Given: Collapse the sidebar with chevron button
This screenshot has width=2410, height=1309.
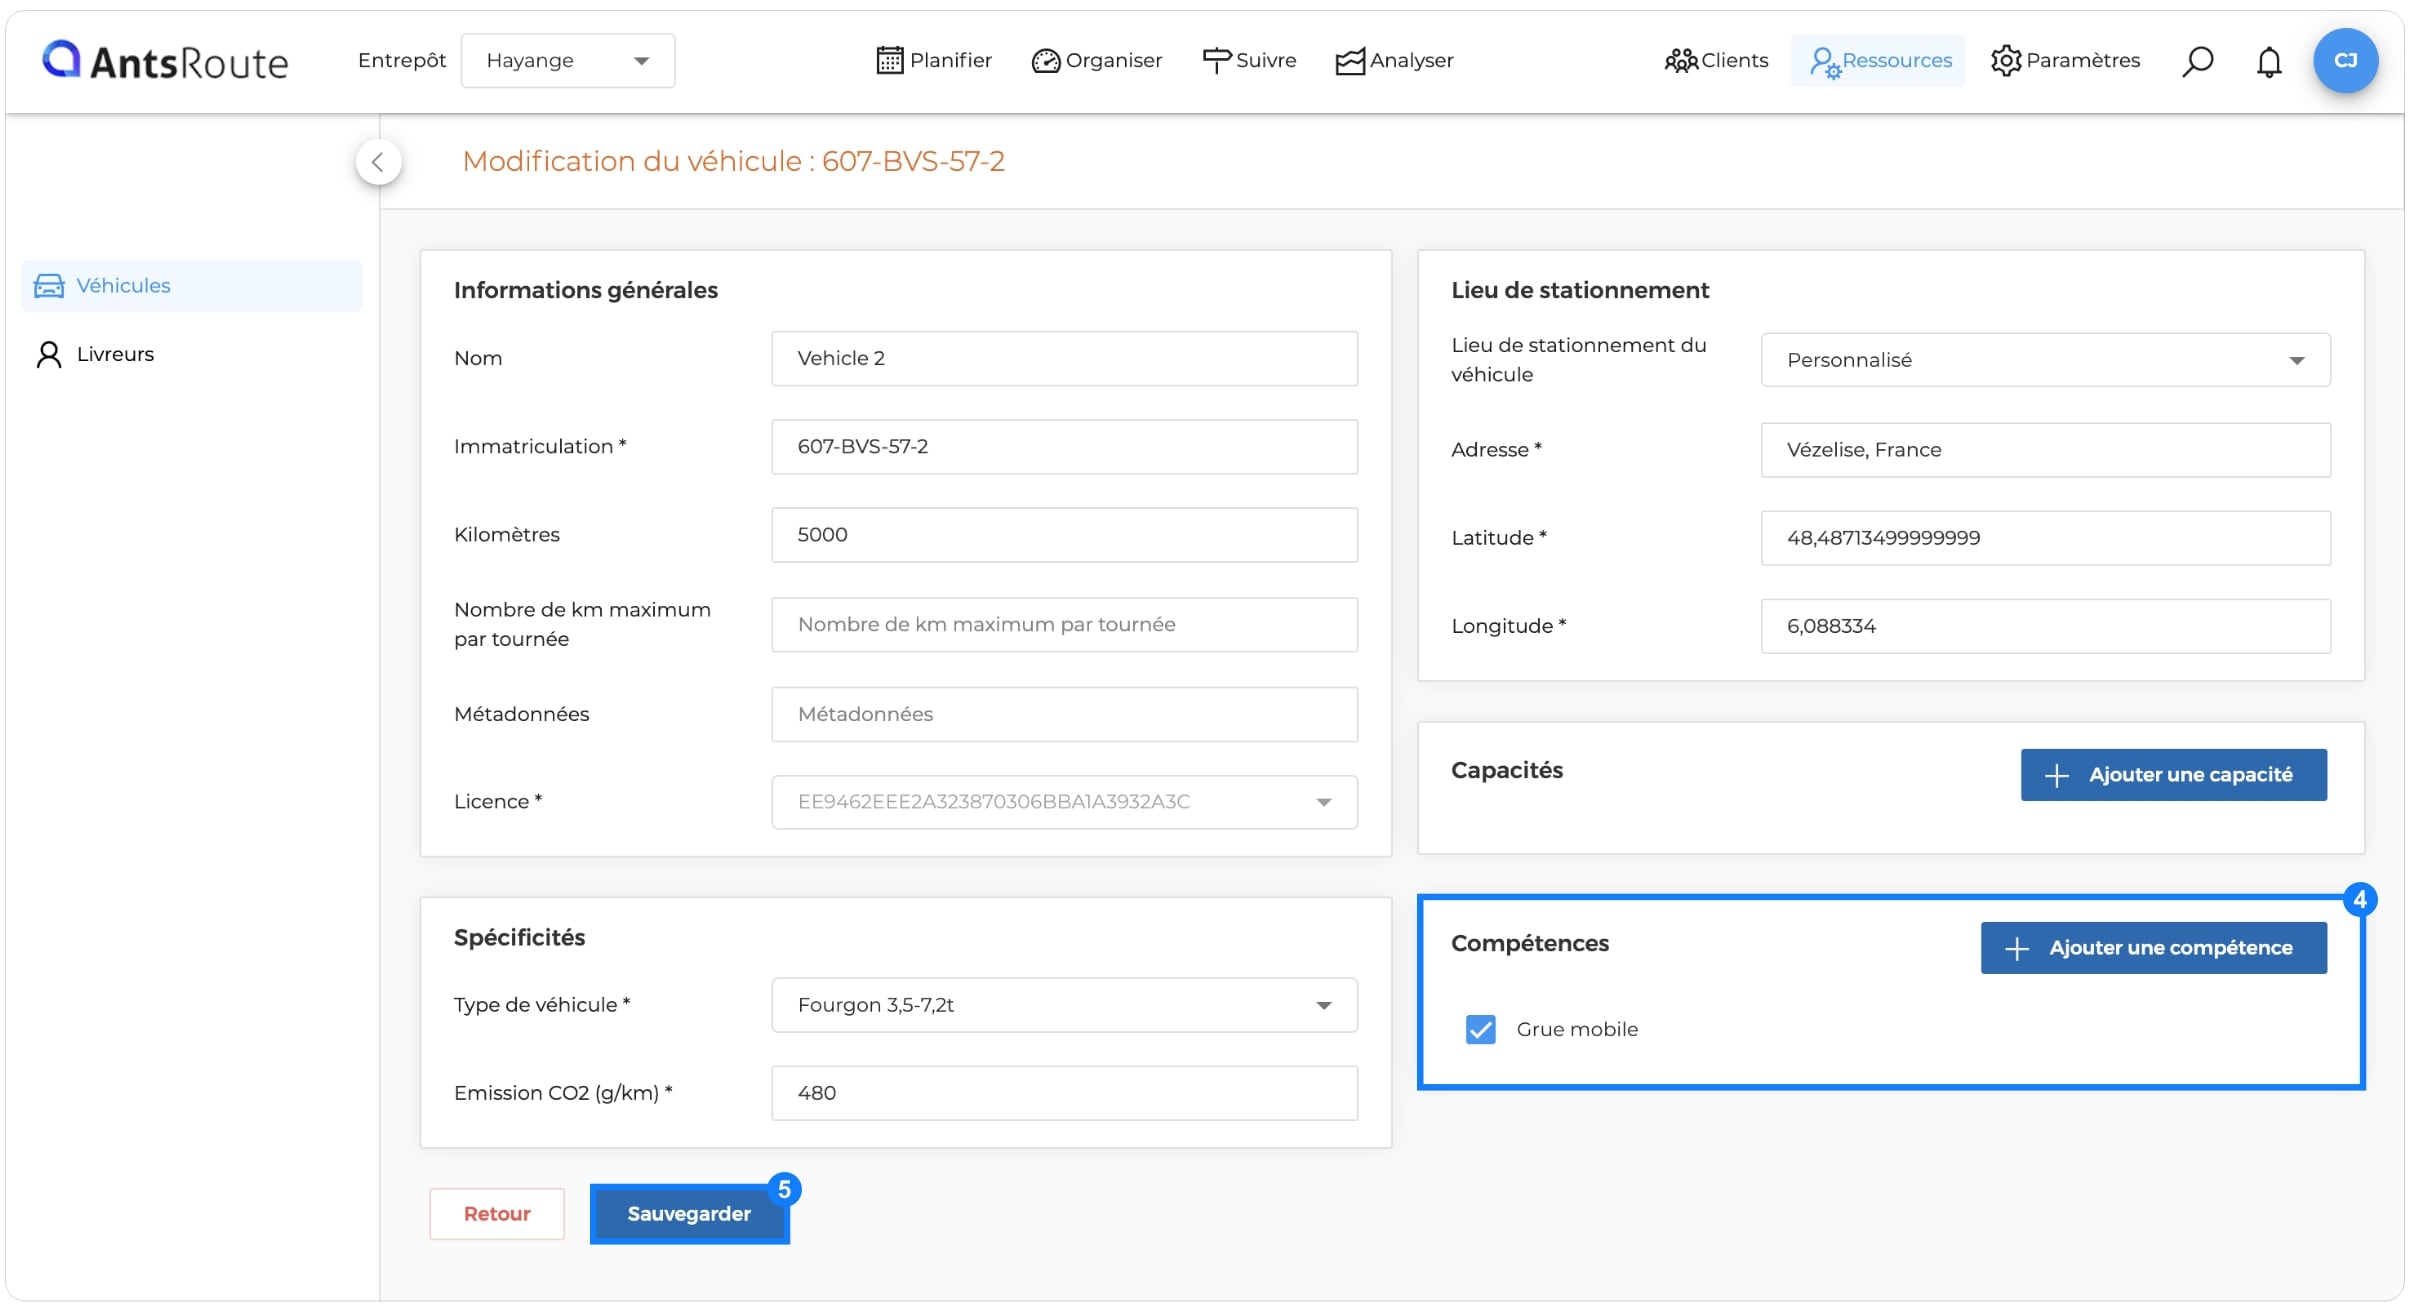Looking at the screenshot, I should tap(378, 162).
